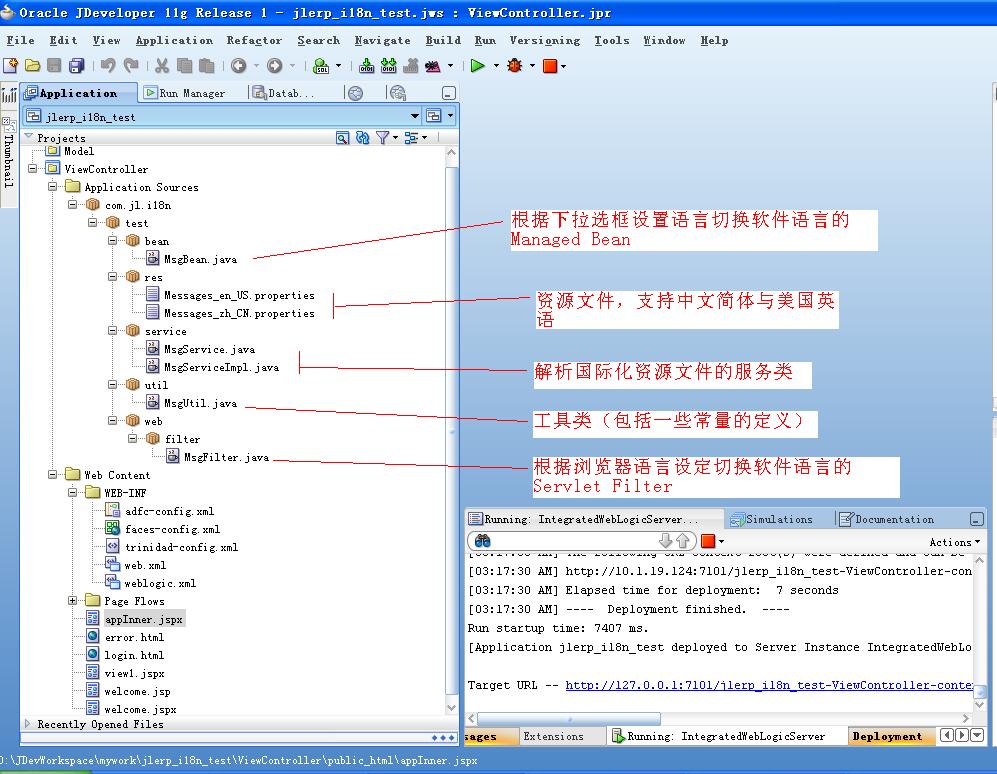
Task: Switch to the Run Manager tab
Action: [x=185, y=93]
